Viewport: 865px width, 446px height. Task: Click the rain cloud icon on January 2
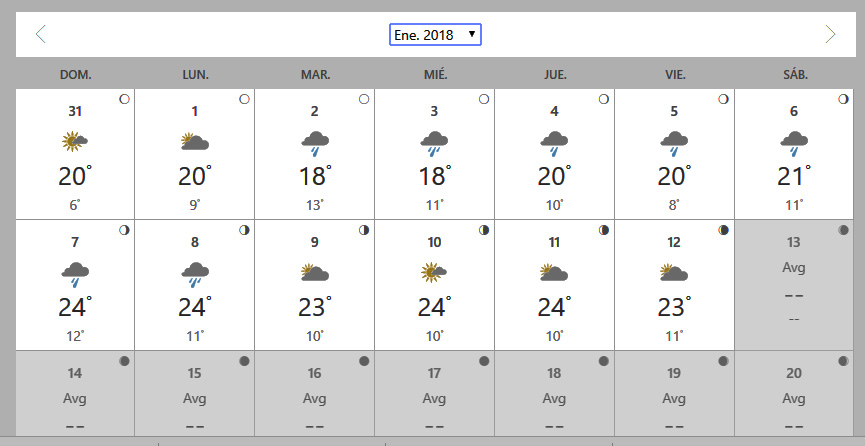click(x=314, y=143)
